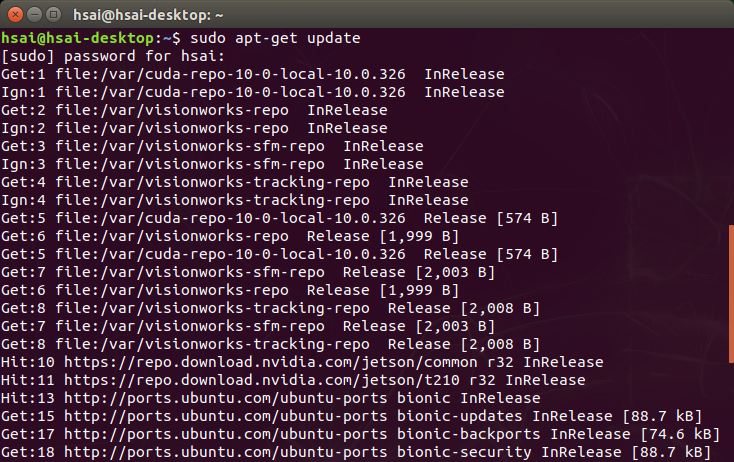Click the 'Hit:10' nvidia jetson/common URL
Image resolution: width=734 pixels, height=462 pixels.
point(271,362)
